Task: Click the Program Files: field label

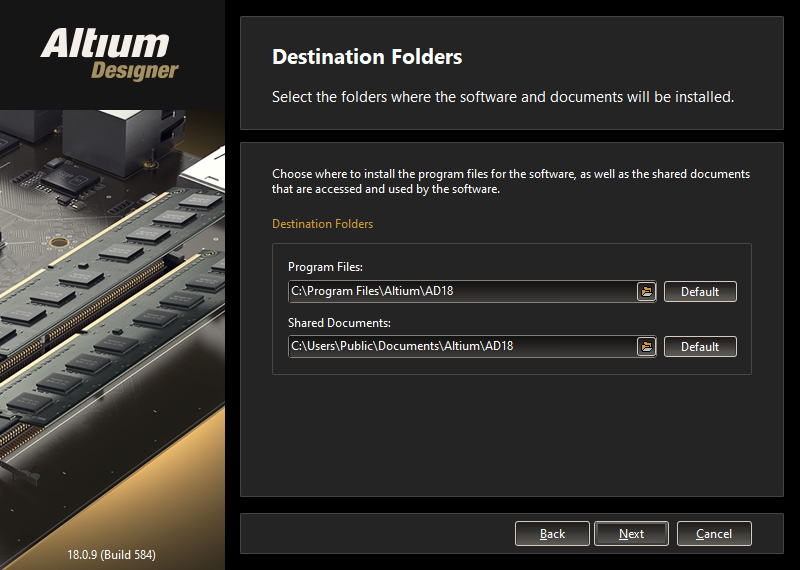Action: 325,266
